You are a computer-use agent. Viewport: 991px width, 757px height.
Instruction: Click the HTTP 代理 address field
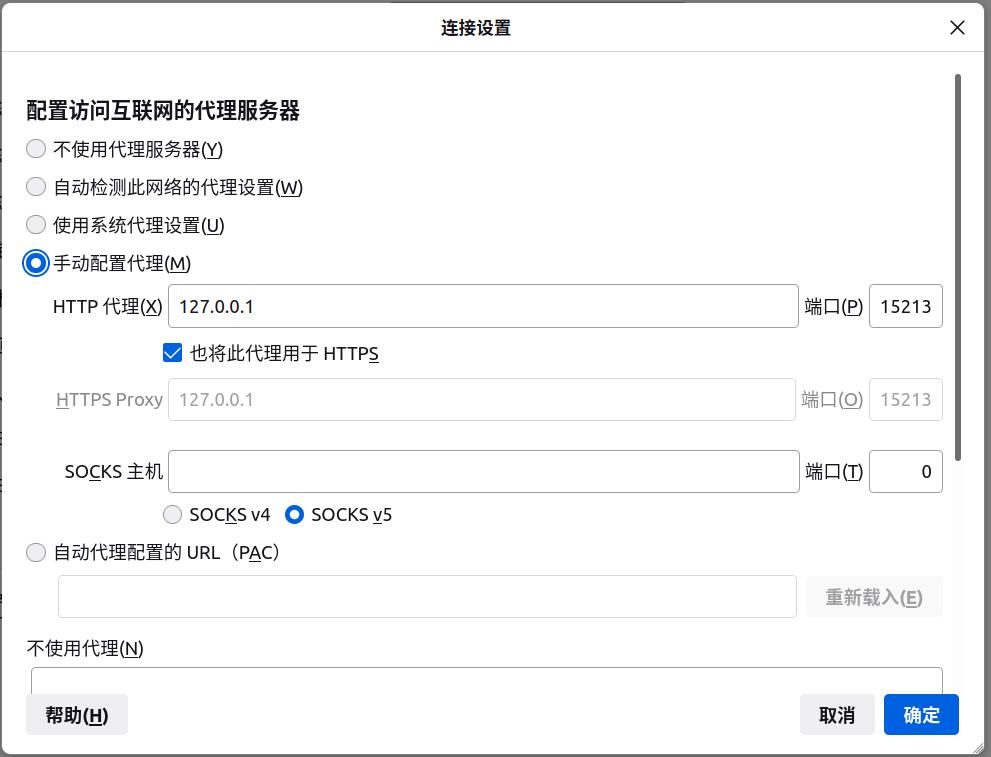[x=483, y=306]
